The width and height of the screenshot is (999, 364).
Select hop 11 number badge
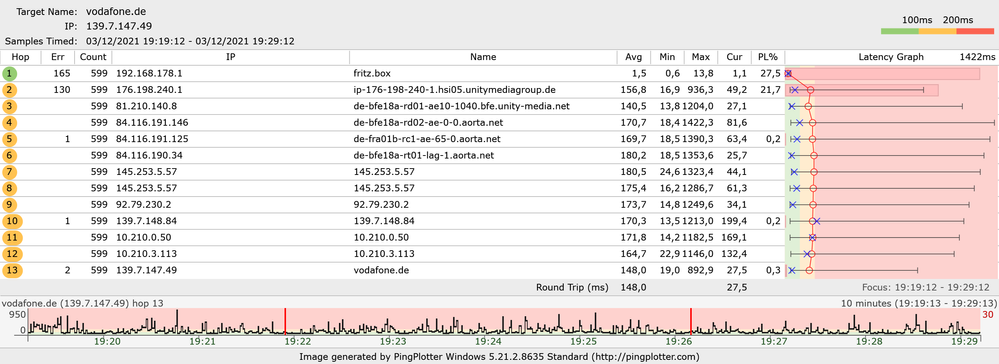tap(11, 238)
